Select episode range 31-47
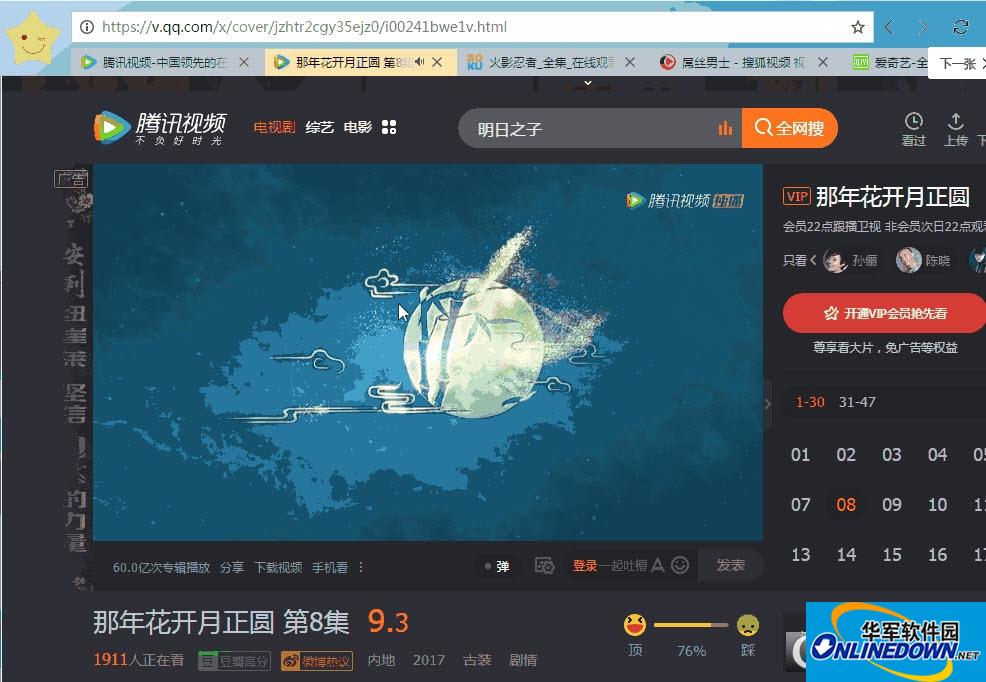 857,402
